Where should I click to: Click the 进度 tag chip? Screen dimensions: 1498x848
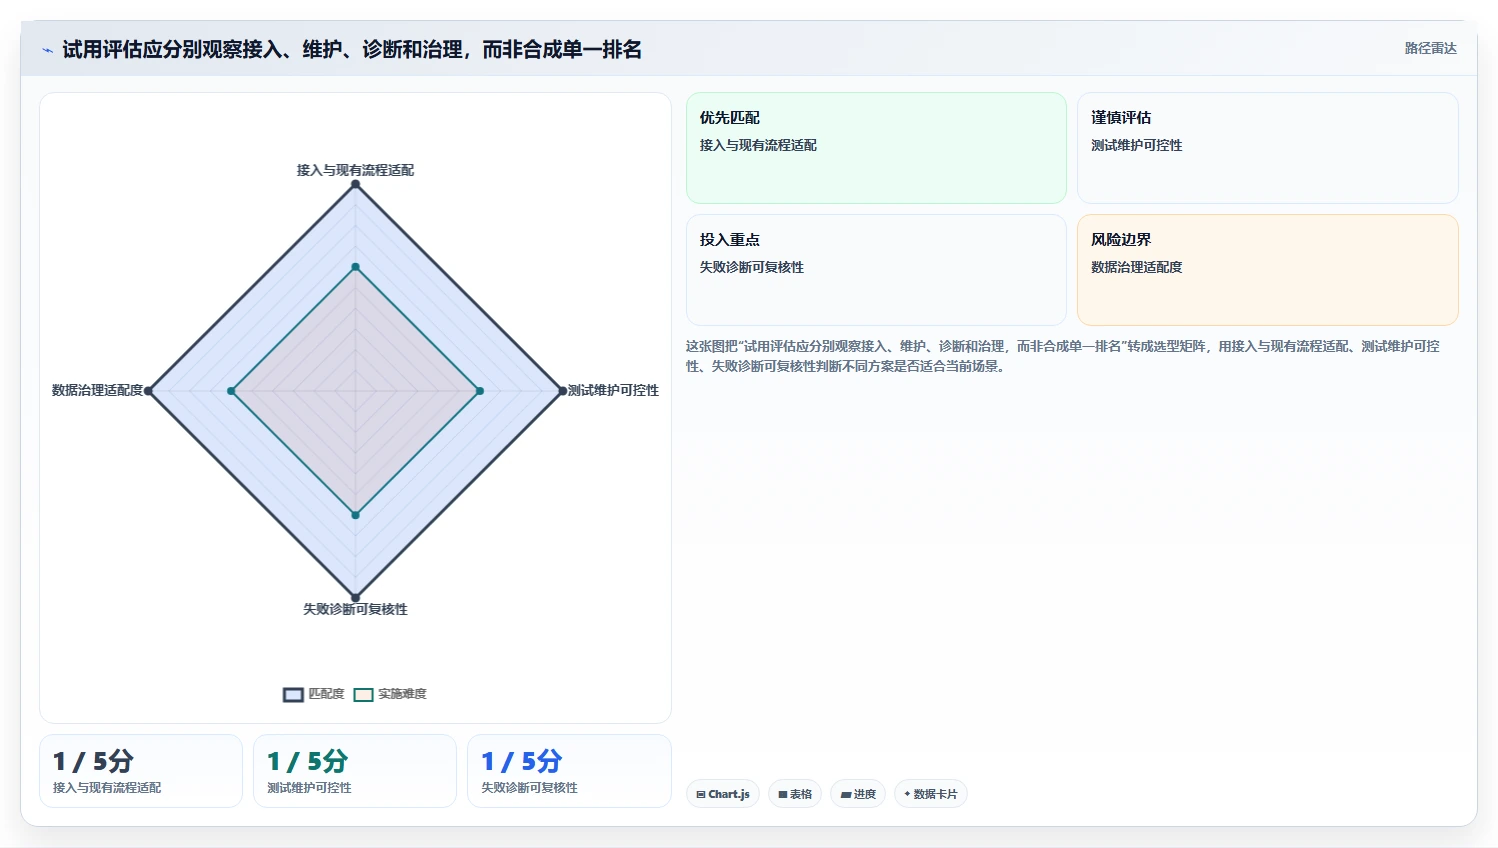(858, 794)
